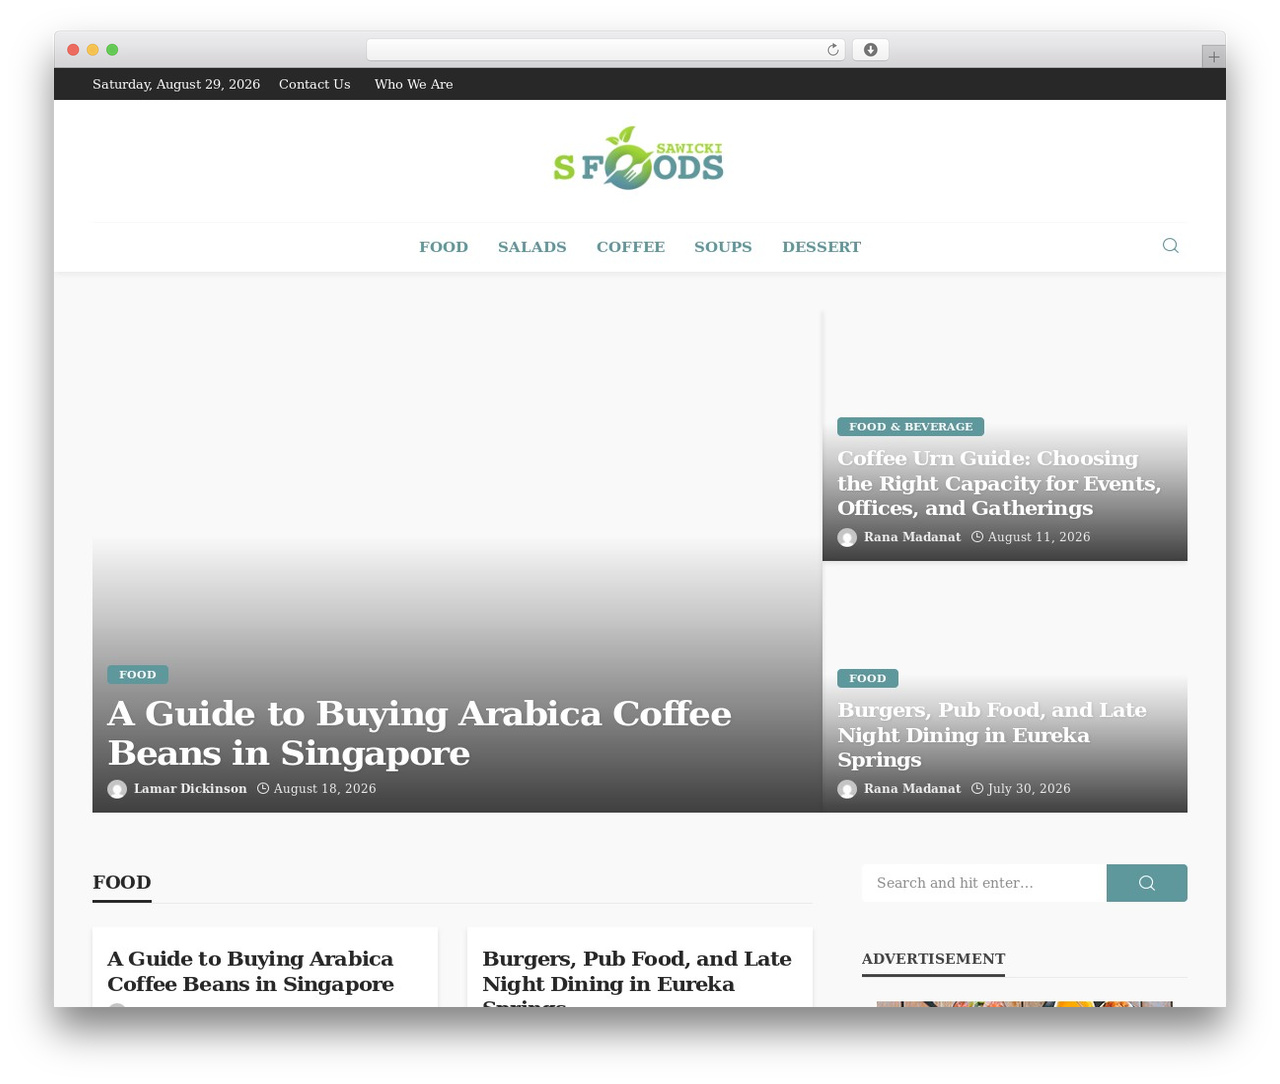Click FOOD tag on Arabica hero post
1280x1084 pixels.
pos(138,675)
